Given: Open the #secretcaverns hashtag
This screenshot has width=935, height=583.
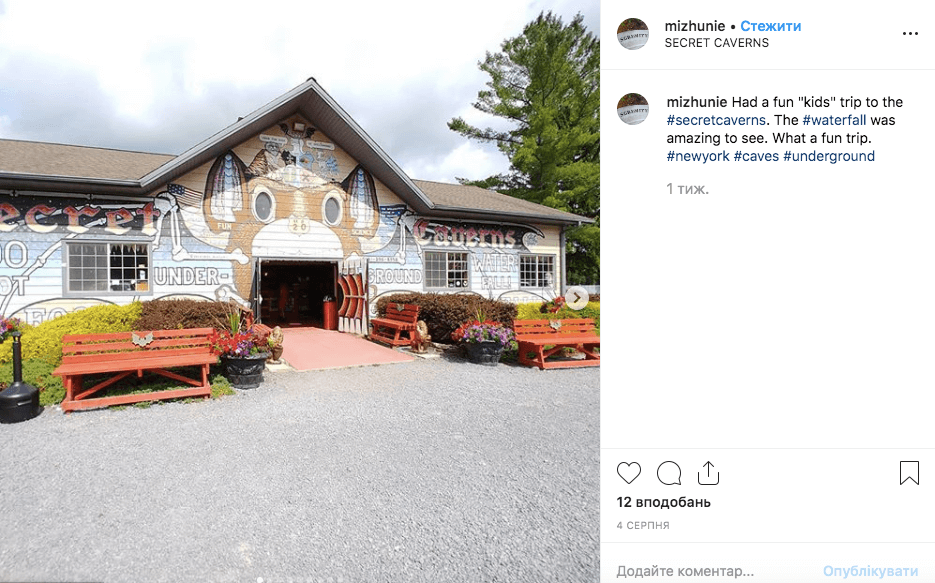Looking at the screenshot, I should [x=716, y=120].
